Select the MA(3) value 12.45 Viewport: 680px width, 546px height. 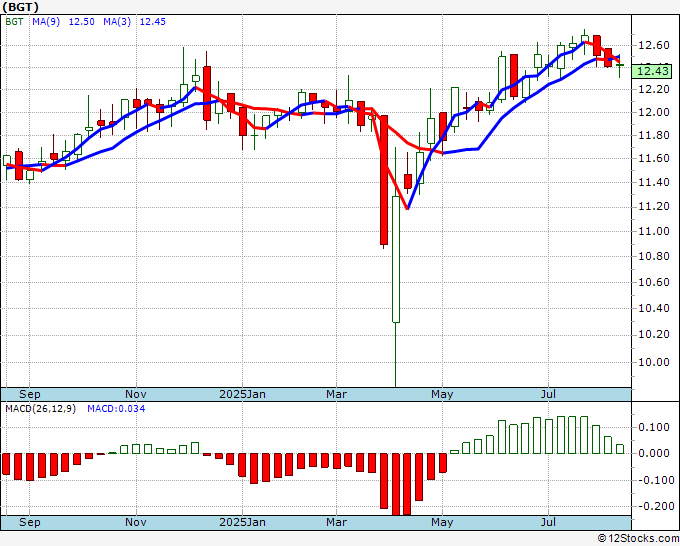pos(153,22)
